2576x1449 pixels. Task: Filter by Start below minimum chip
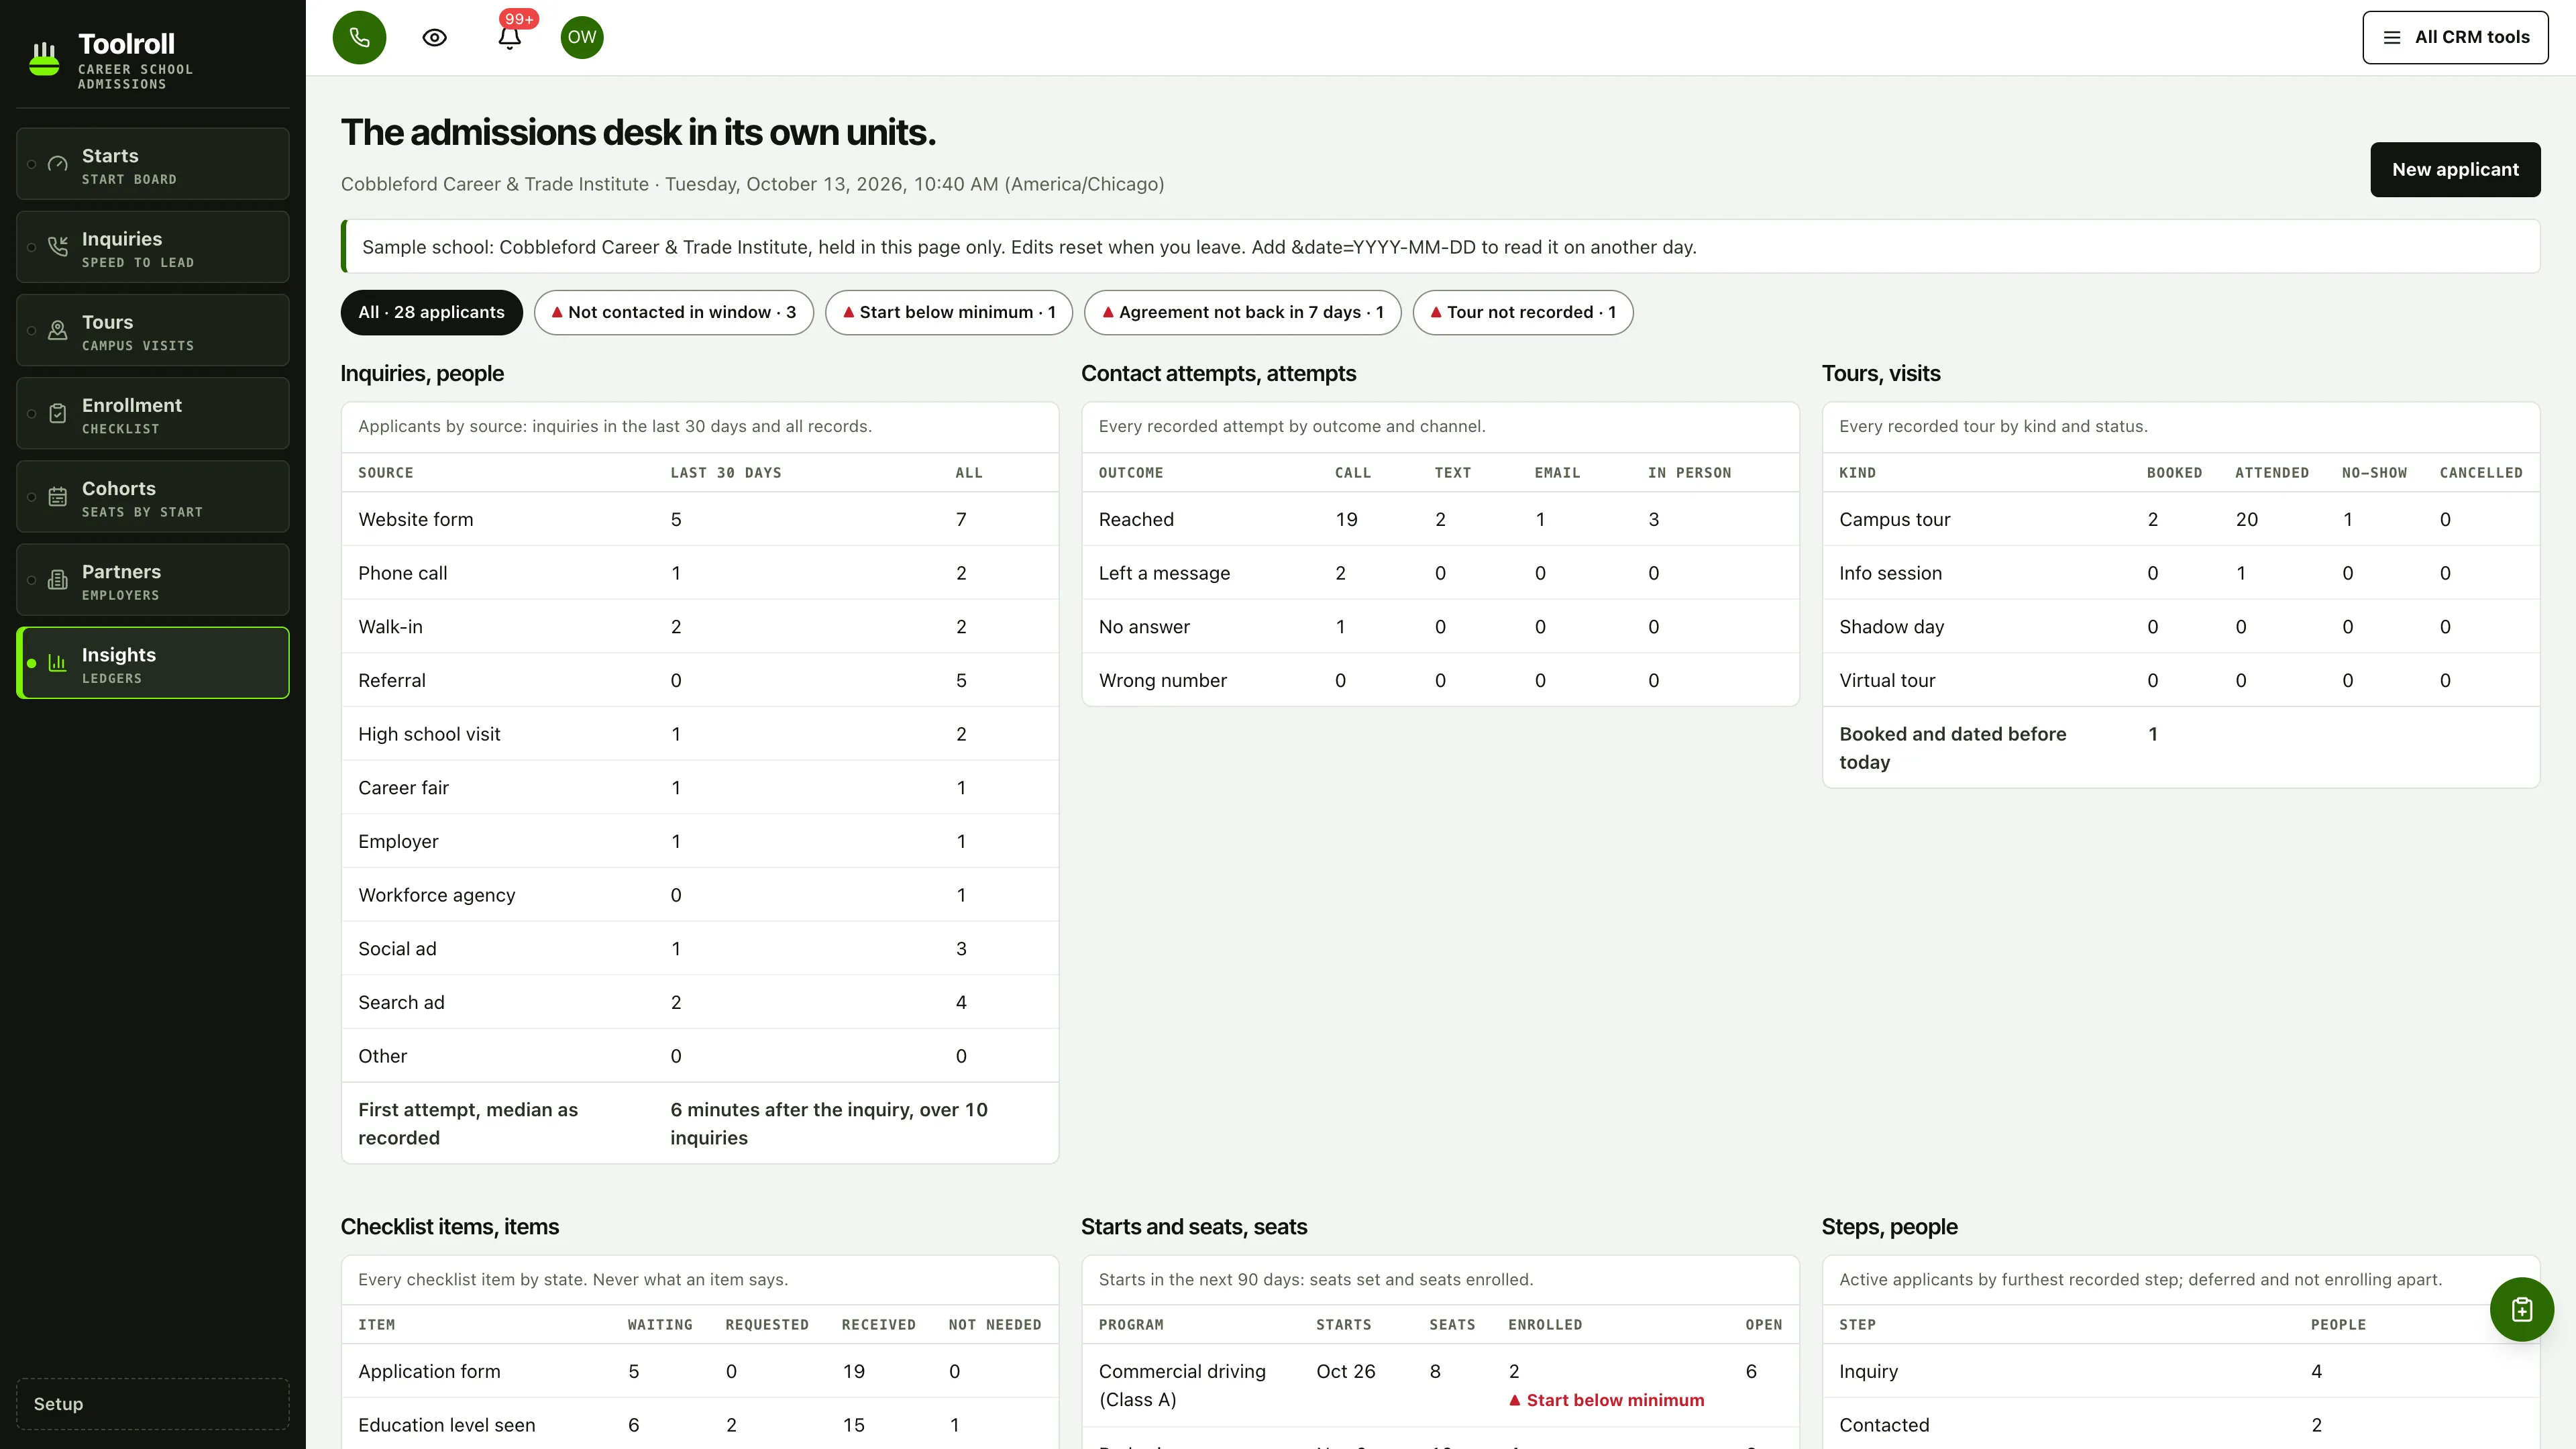pyautogui.click(x=949, y=312)
